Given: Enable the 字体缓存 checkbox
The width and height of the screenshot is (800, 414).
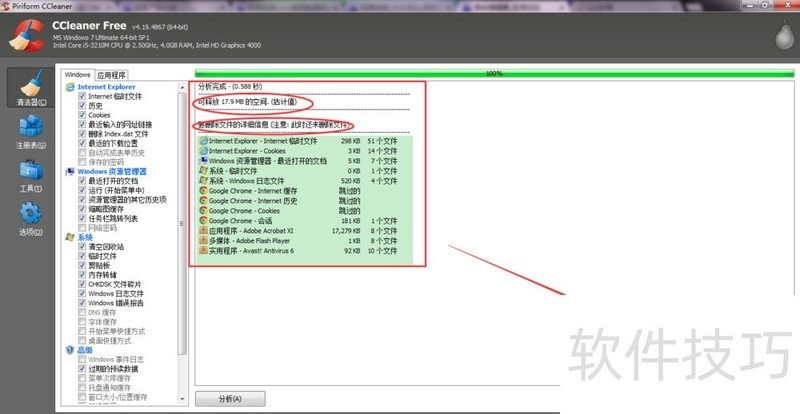Looking at the screenshot, I should [82, 322].
